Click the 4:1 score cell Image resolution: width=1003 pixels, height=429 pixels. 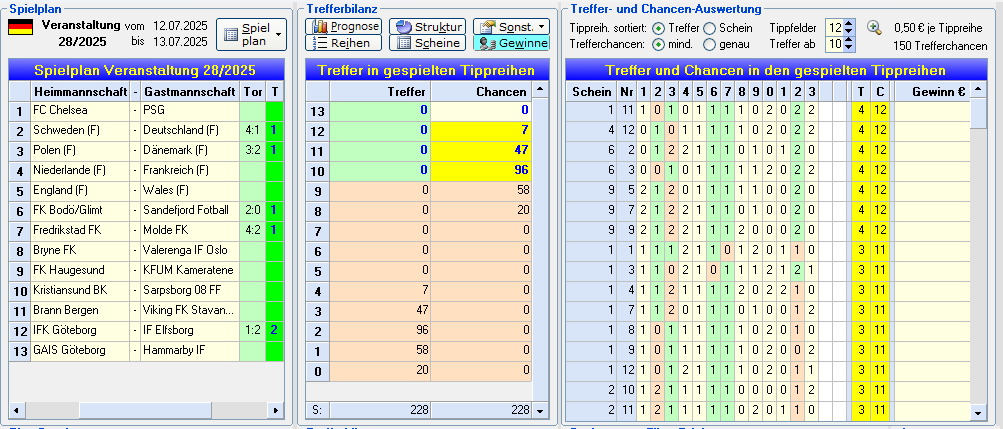[253, 130]
